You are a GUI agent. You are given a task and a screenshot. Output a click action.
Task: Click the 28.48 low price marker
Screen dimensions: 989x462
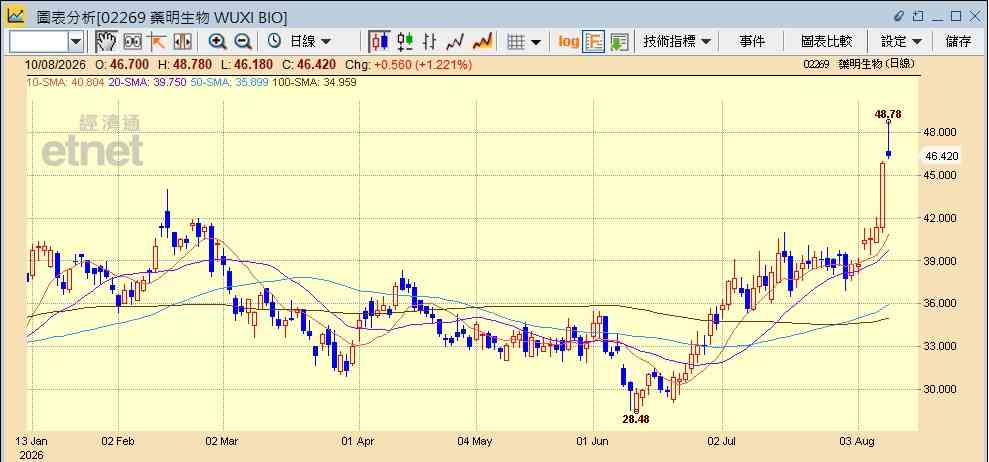tap(636, 418)
